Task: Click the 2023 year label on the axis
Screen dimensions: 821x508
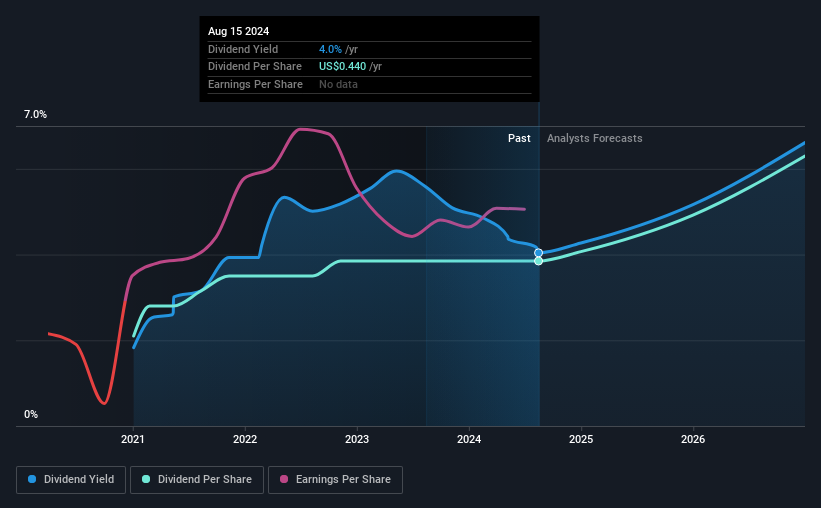Action: point(357,439)
